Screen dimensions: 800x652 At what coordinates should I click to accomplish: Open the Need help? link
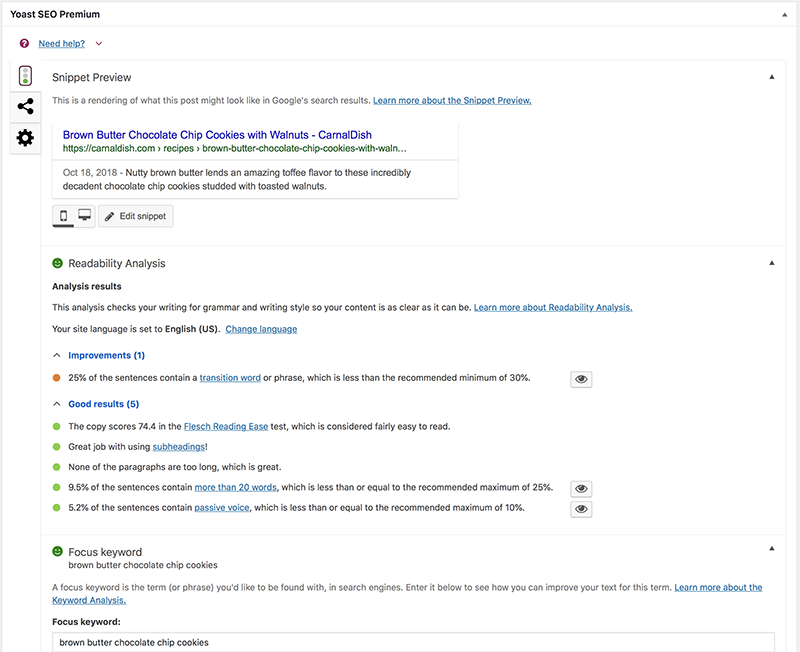(62, 44)
